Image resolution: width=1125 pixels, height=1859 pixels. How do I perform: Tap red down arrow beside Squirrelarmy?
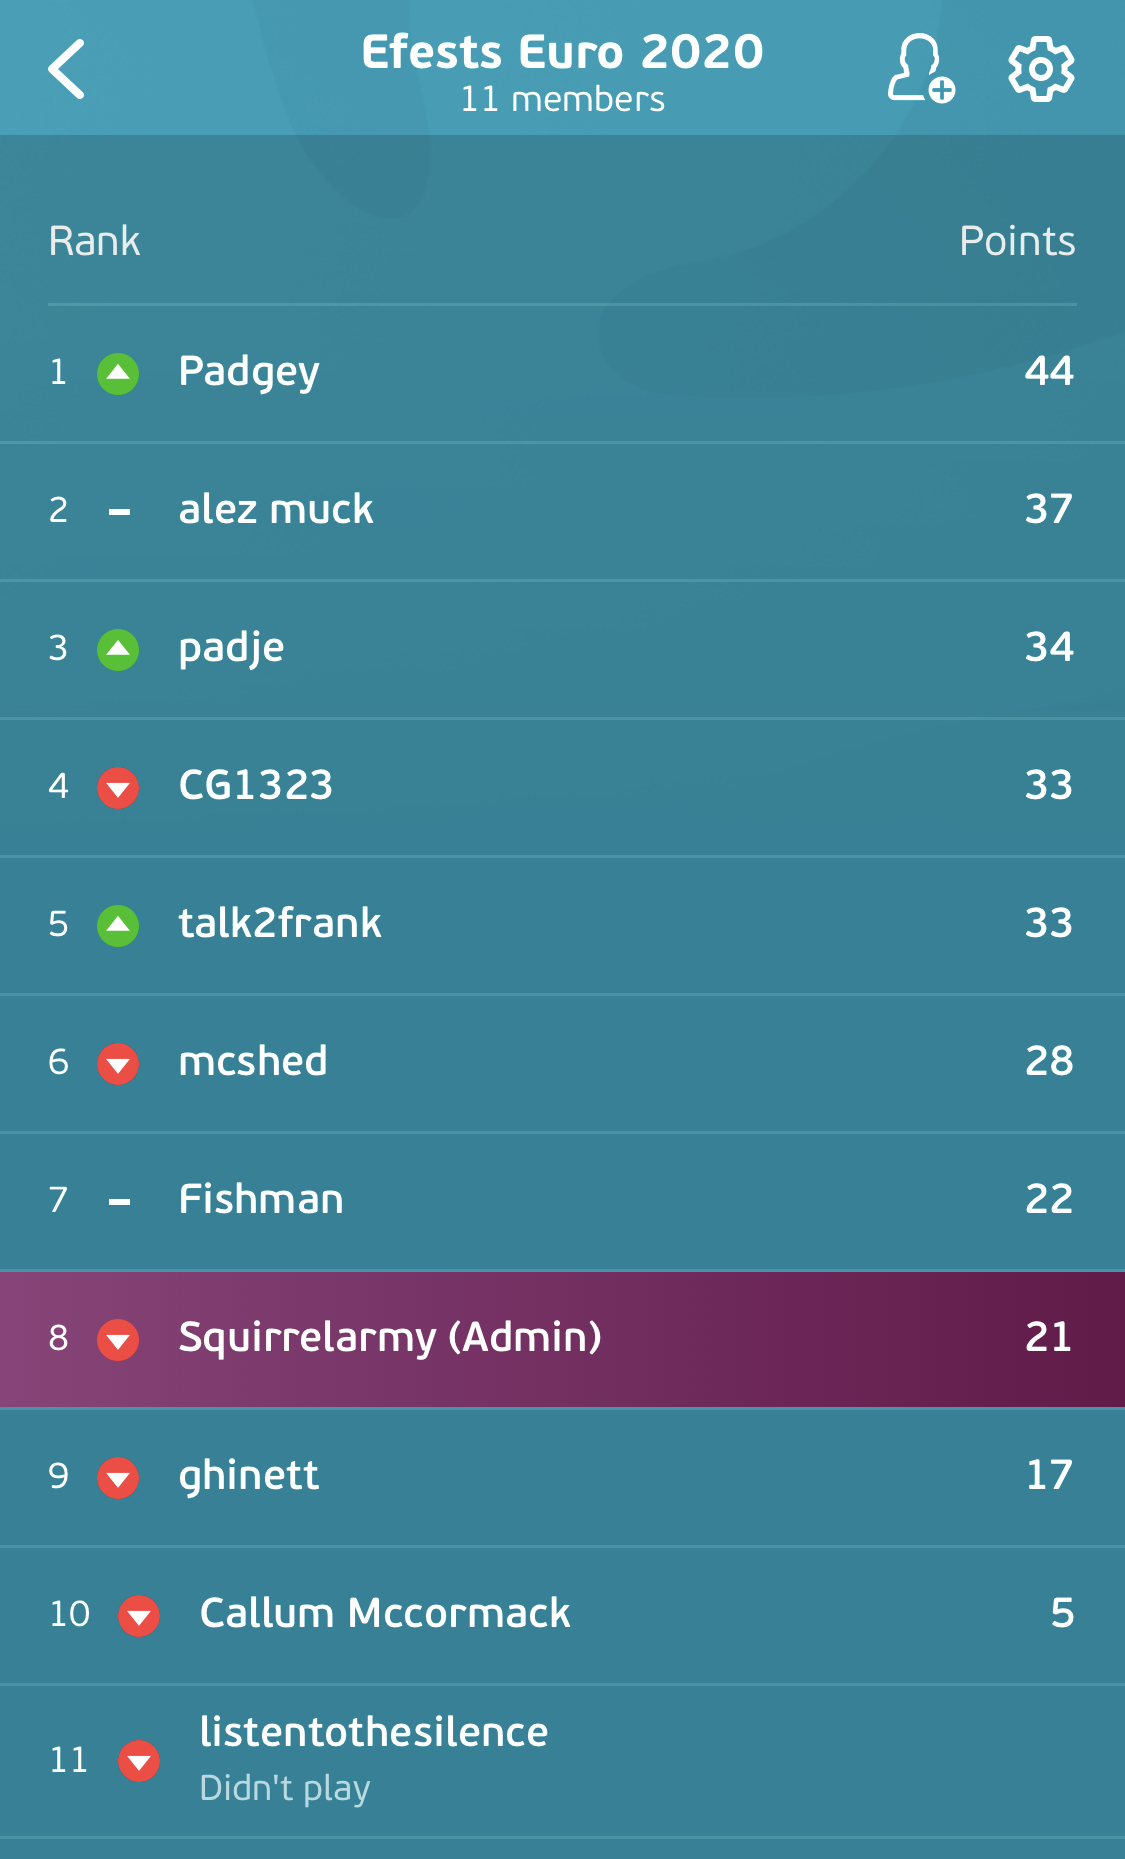click(118, 1340)
